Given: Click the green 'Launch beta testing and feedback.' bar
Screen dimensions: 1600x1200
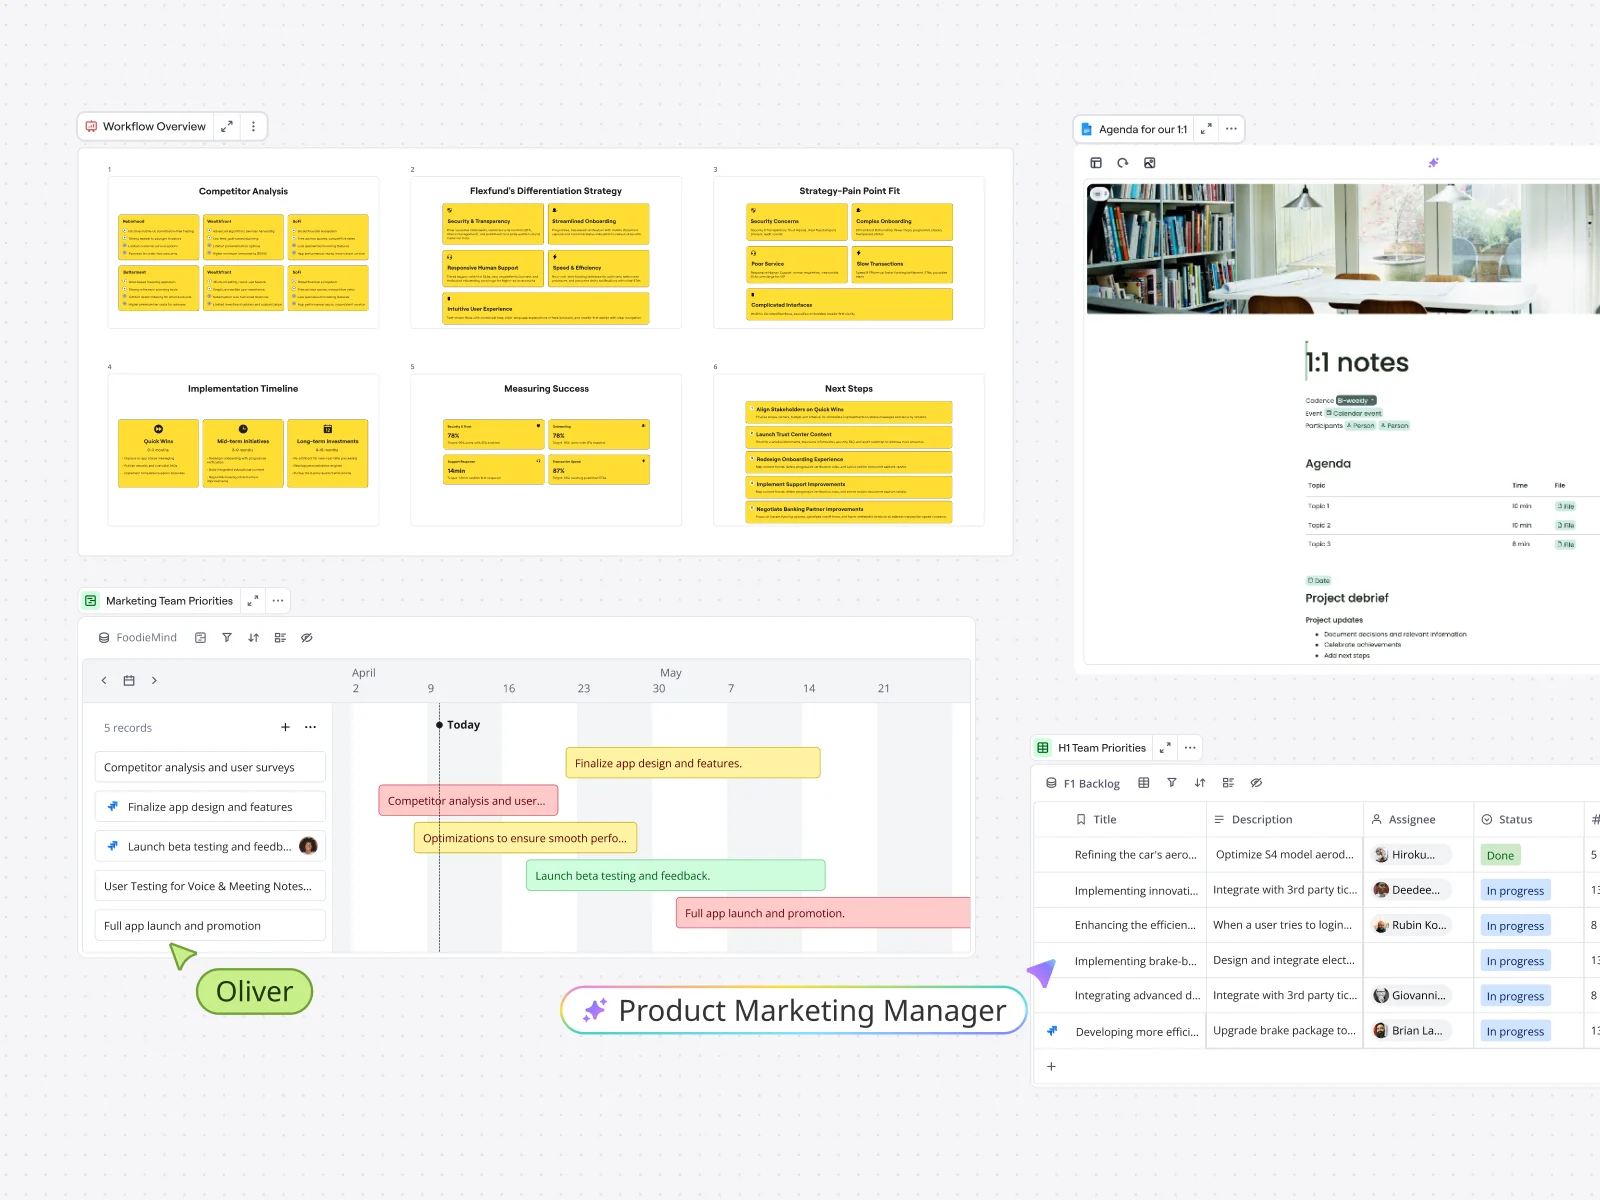Looking at the screenshot, I should tap(676, 876).
